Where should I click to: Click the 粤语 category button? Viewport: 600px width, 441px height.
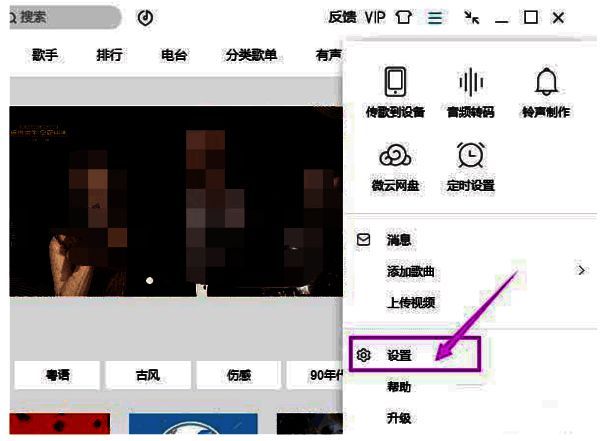[x=57, y=375]
